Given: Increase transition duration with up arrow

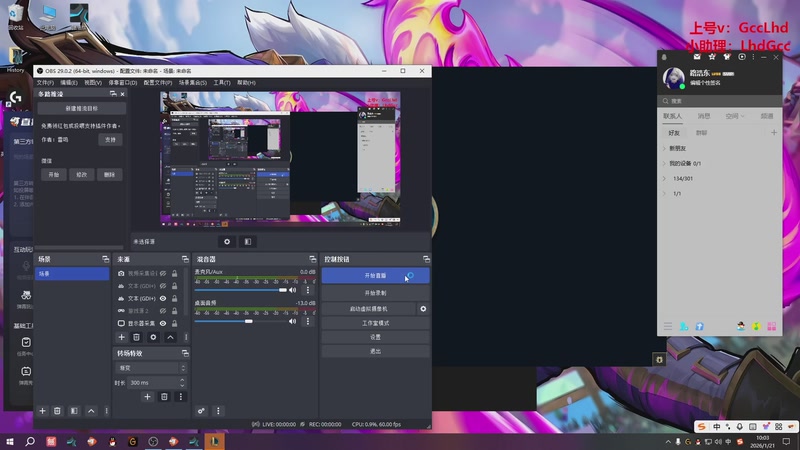Looking at the screenshot, I should (182, 380).
